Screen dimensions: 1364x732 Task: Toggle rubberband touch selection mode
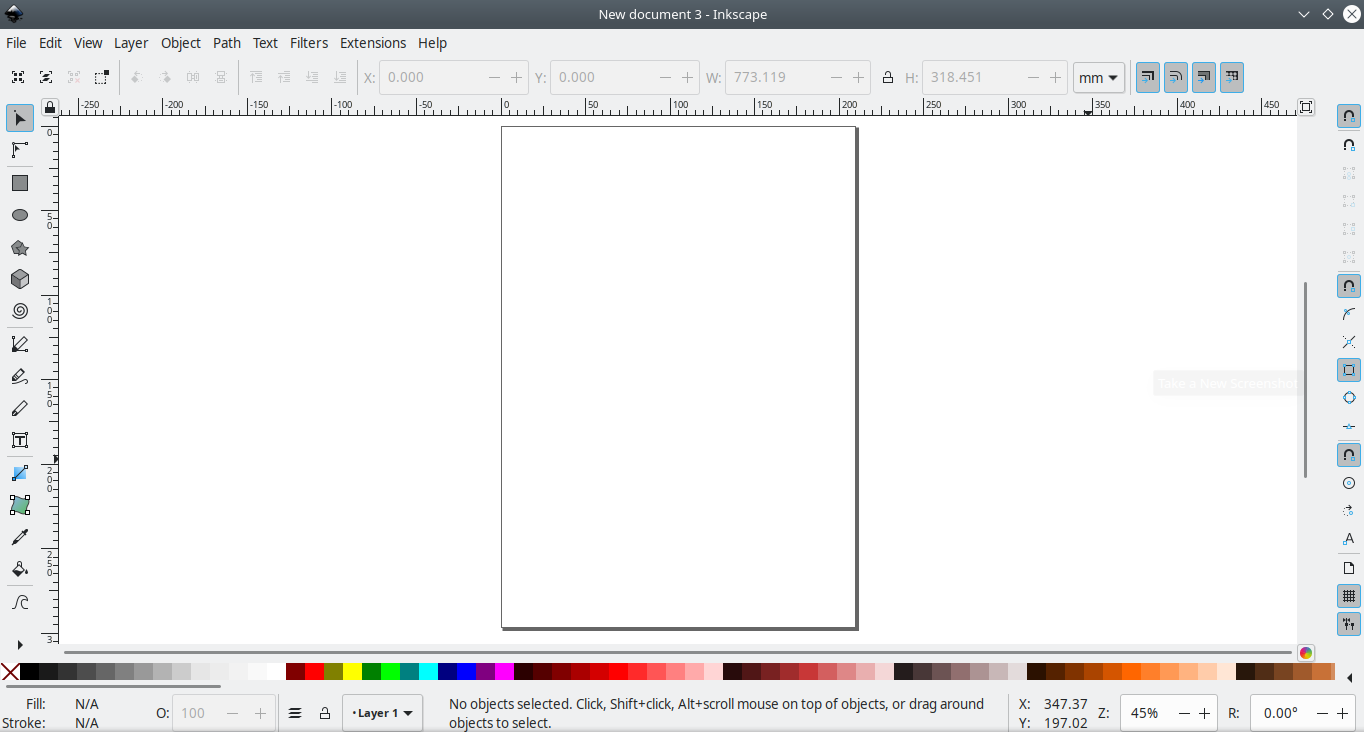pos(102,77)
